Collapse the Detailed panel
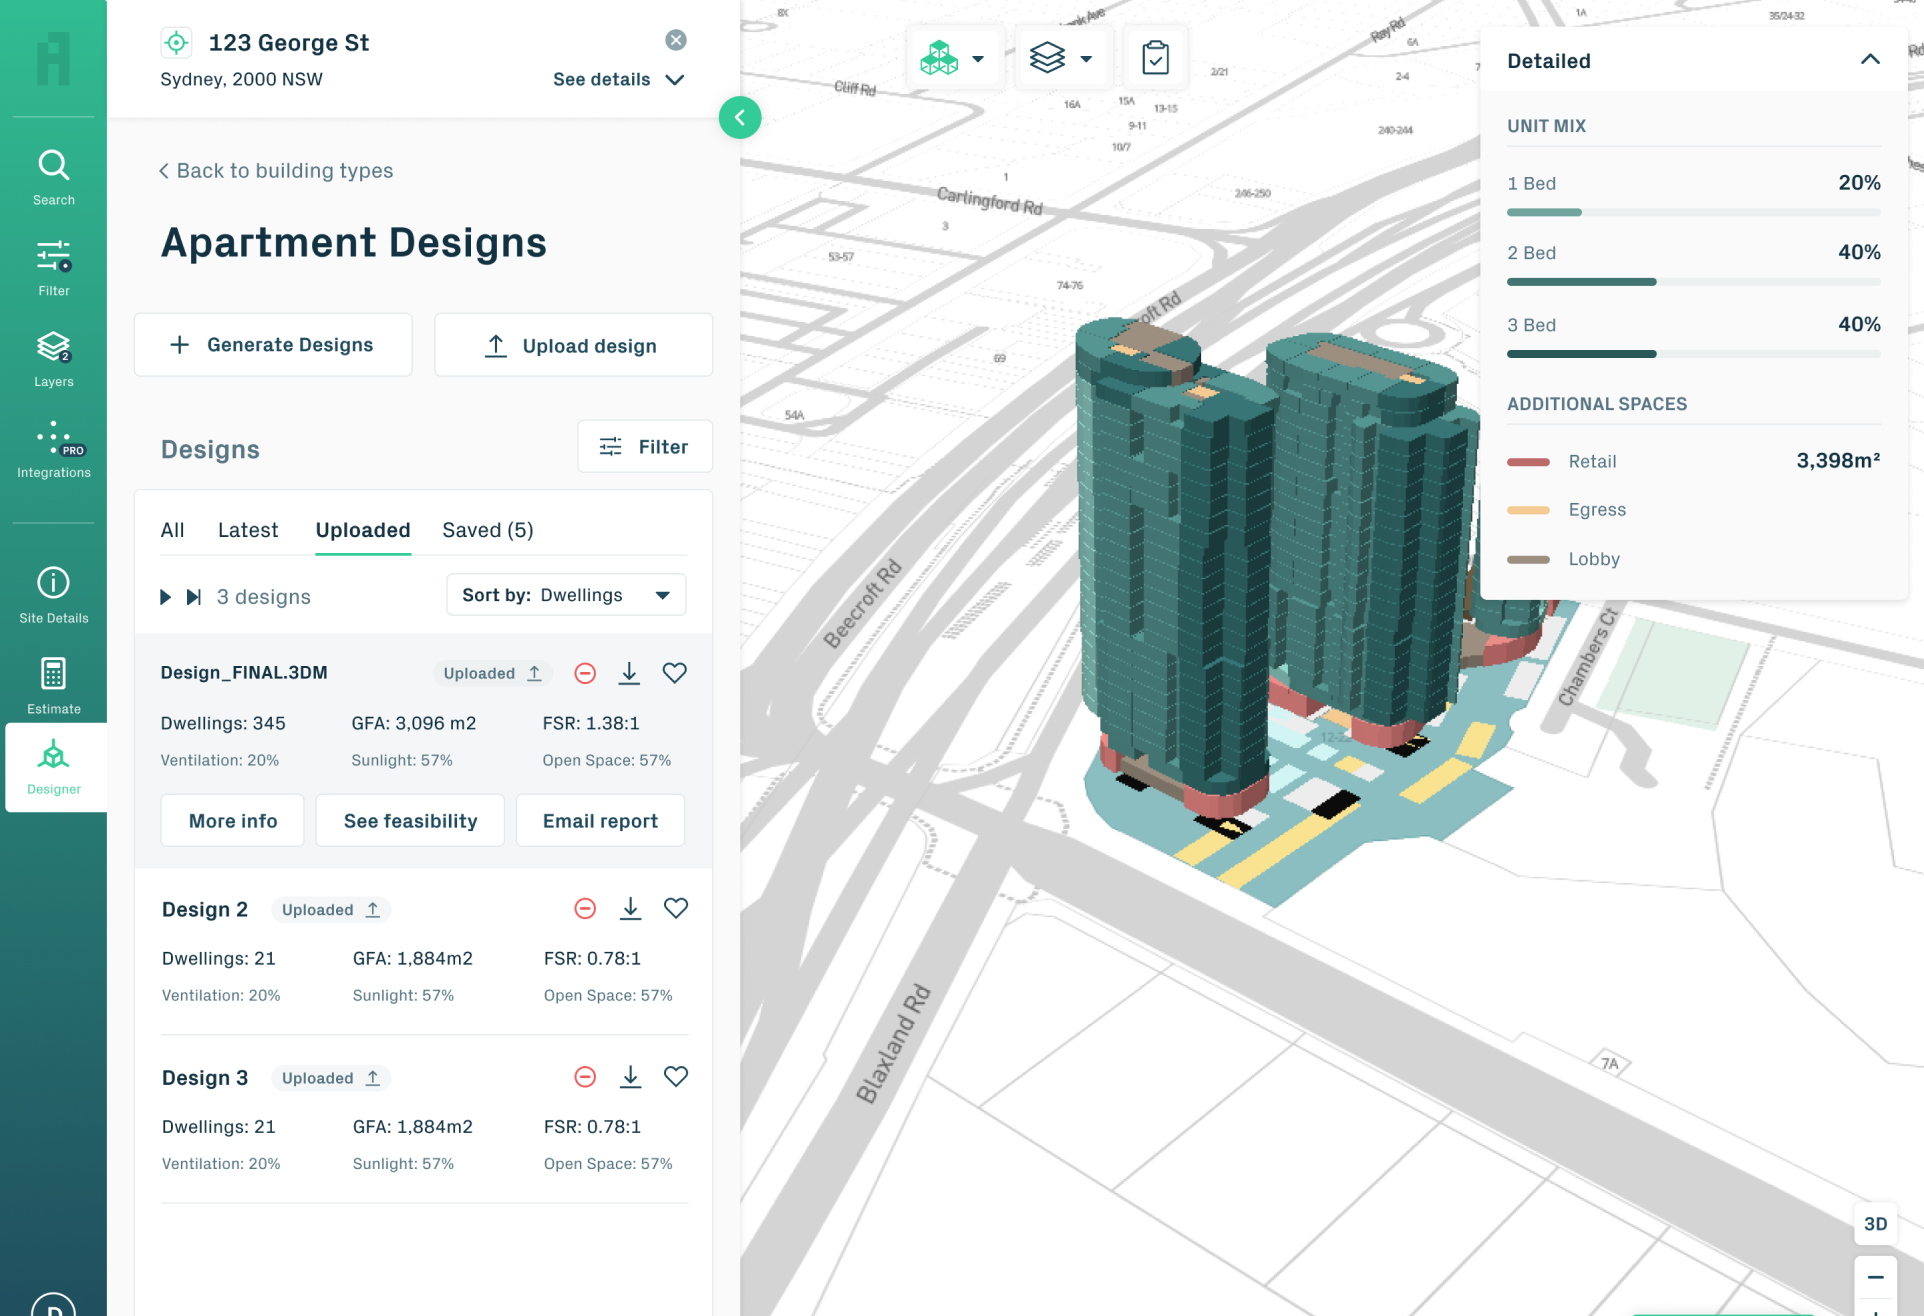The height and width of the screenshot is (1316, 1924). pos(1871,59)
